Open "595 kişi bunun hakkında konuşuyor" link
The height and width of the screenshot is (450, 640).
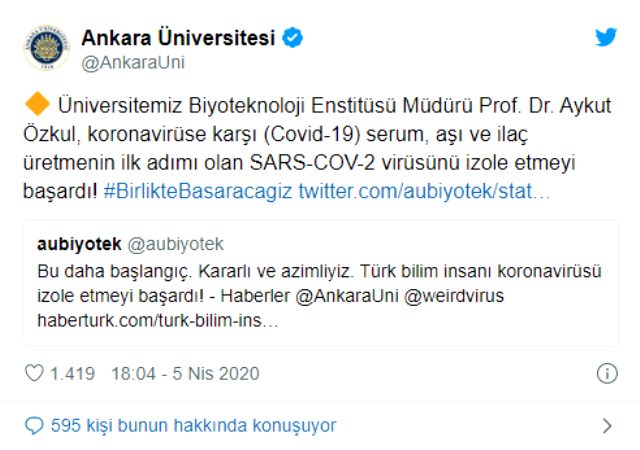pyautogui.click(x=194, y=426)
